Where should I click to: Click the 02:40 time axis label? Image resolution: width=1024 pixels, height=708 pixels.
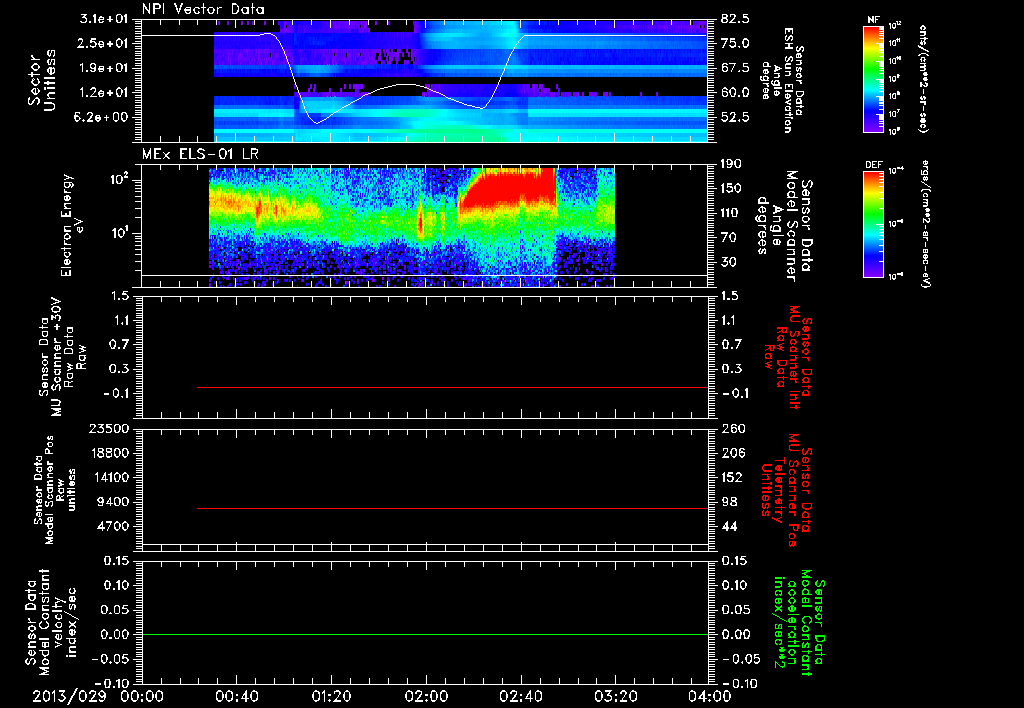click(x=520, y=696)
